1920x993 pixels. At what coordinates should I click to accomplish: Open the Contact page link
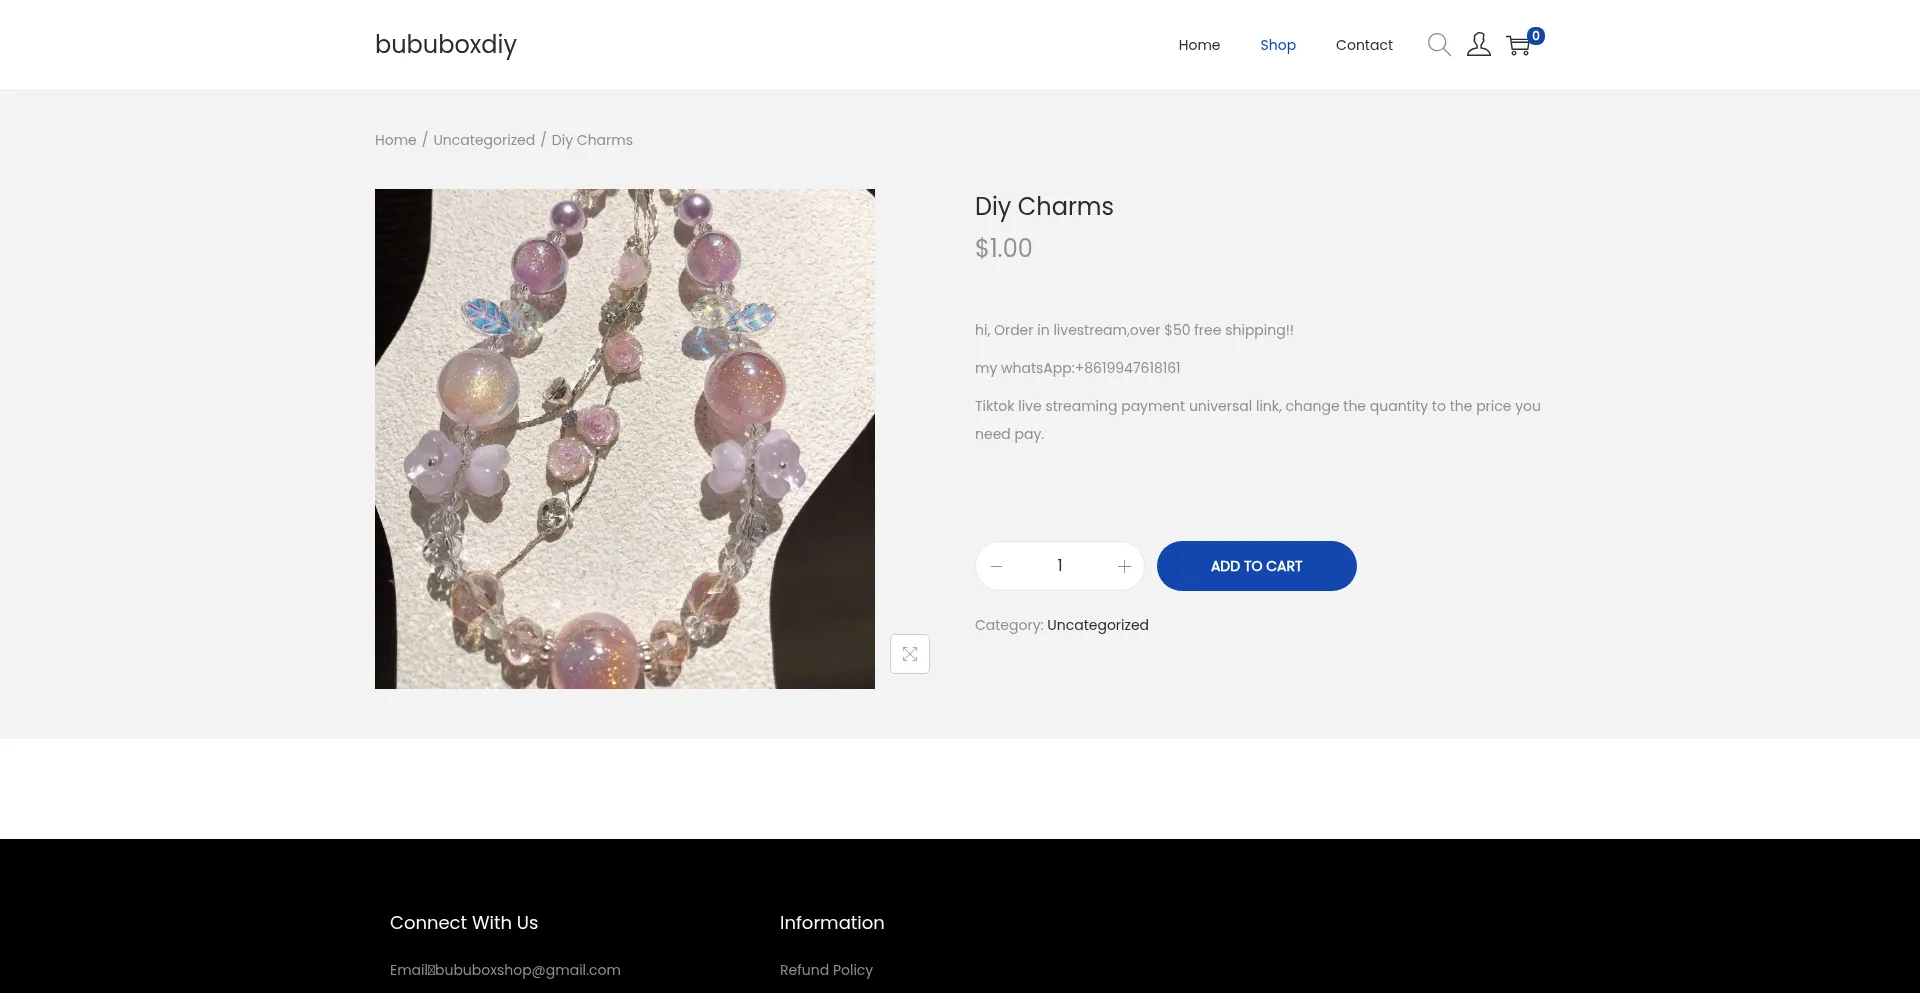click(1364, 45)
